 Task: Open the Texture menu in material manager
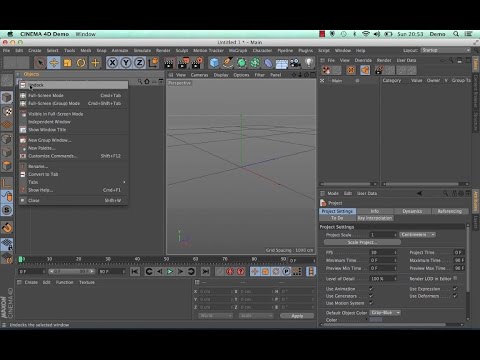click(x=87, y=282)
